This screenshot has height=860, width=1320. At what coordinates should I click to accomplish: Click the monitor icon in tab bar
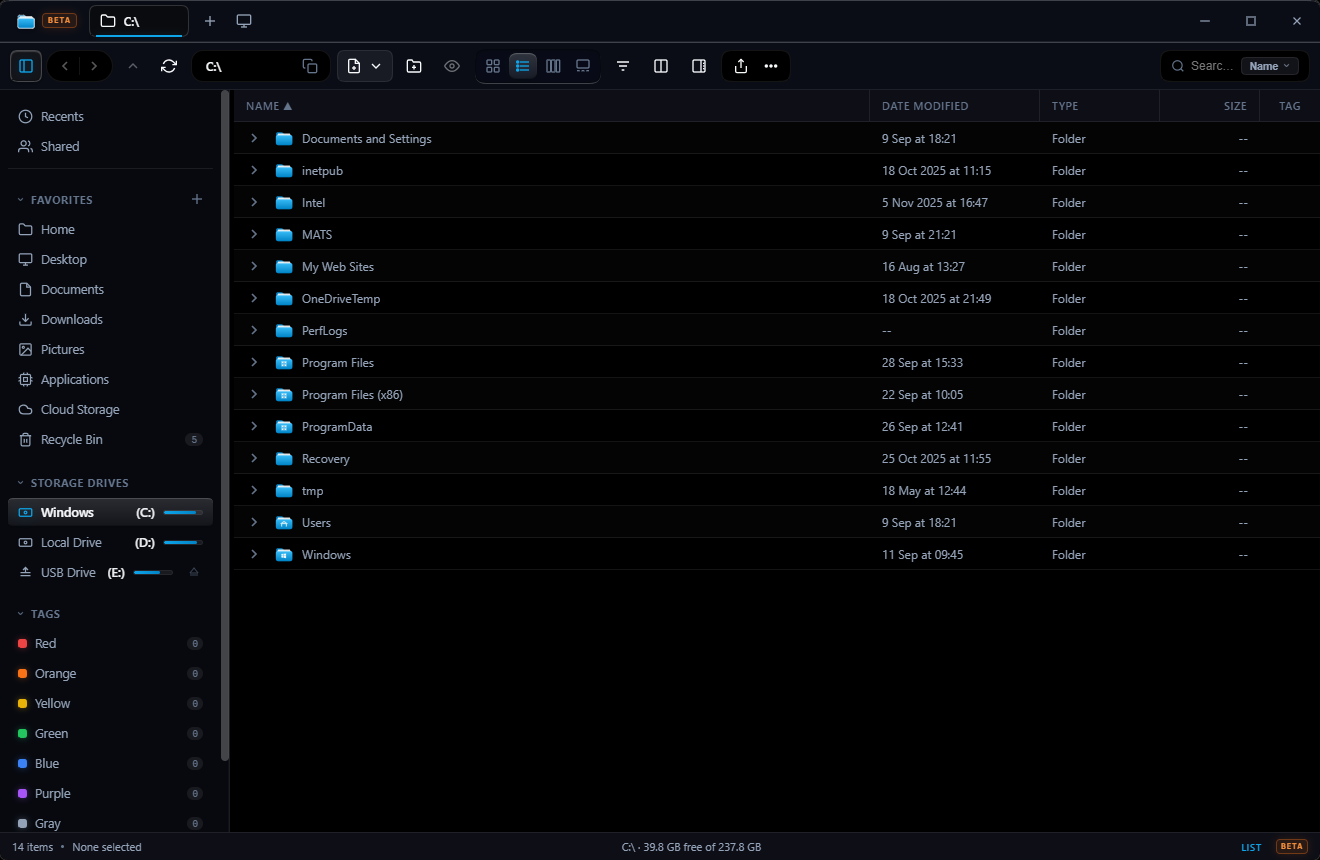tap(244, 21)
